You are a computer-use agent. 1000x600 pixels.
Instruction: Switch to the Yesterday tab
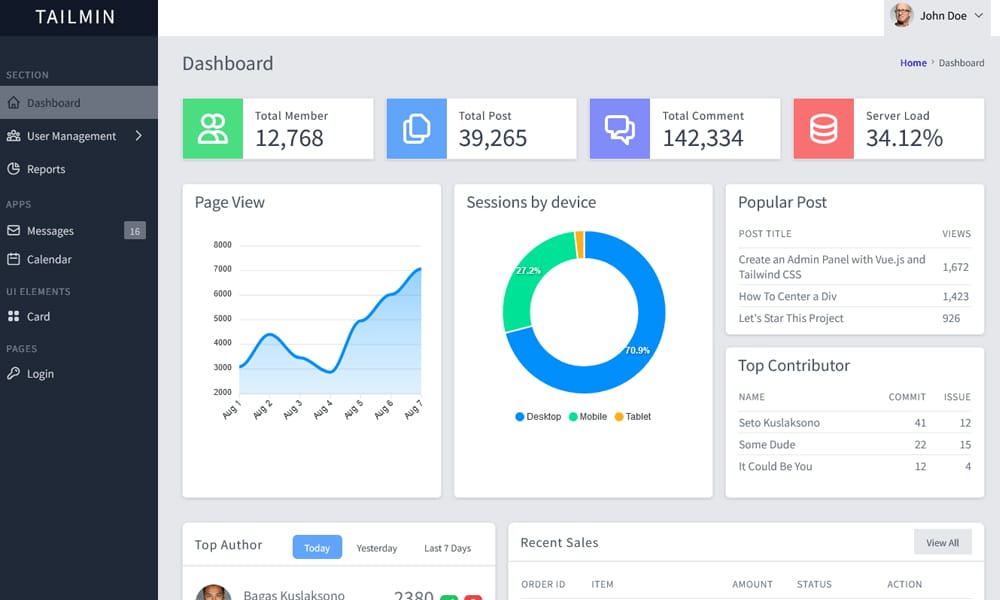click(377, 548)
